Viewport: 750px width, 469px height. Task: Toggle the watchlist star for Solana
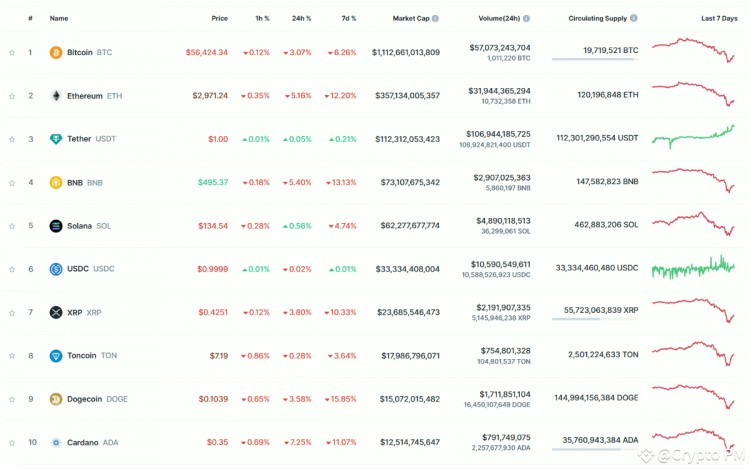coord(12,226)
